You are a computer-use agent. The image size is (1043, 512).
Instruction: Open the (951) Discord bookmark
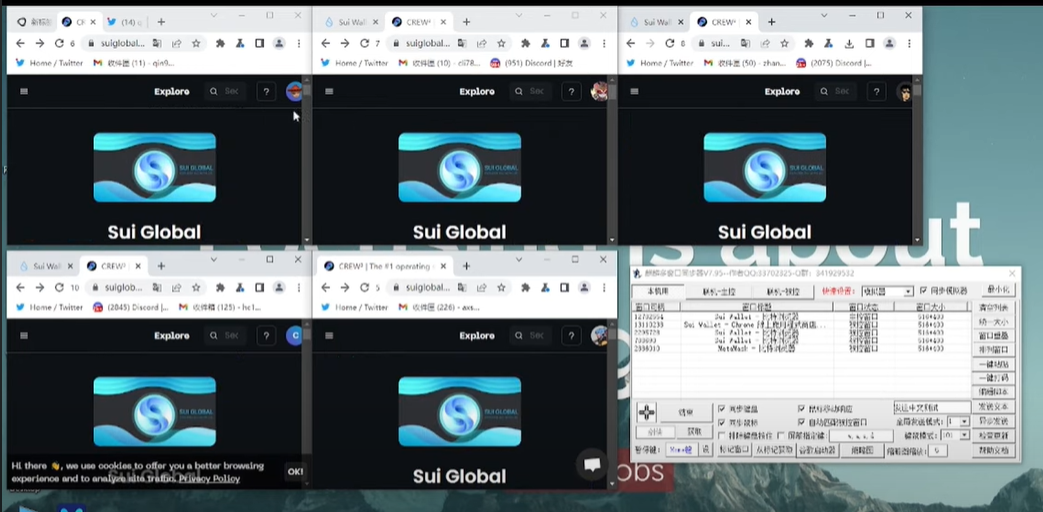point(531,63)
